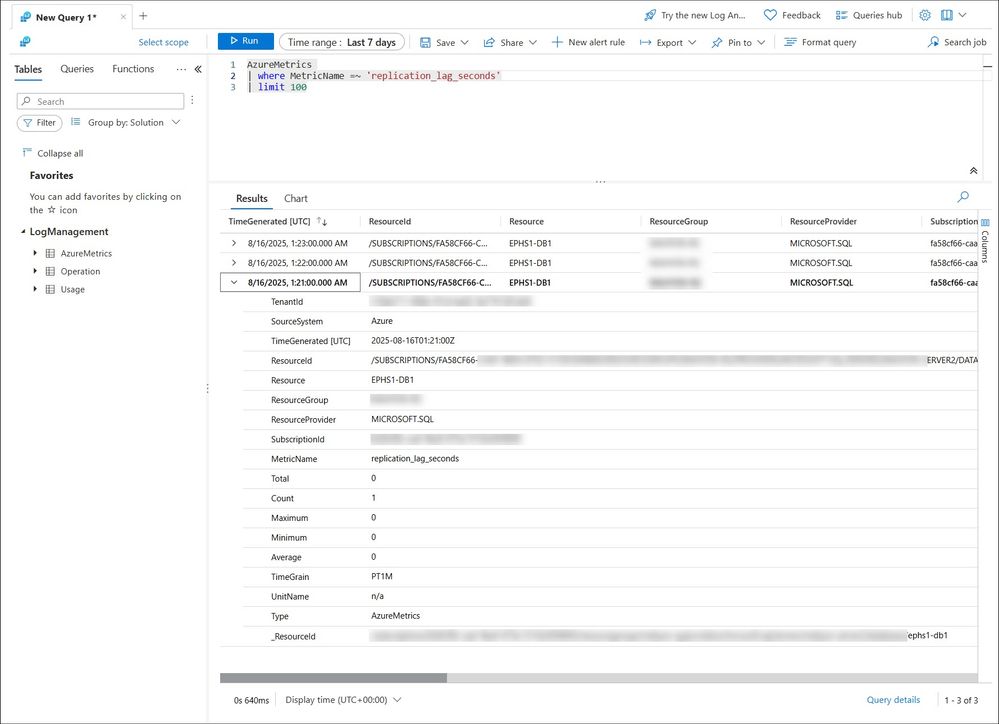Collapse the query editor double chevron
The image size is (999, 724).
(974, 171)
